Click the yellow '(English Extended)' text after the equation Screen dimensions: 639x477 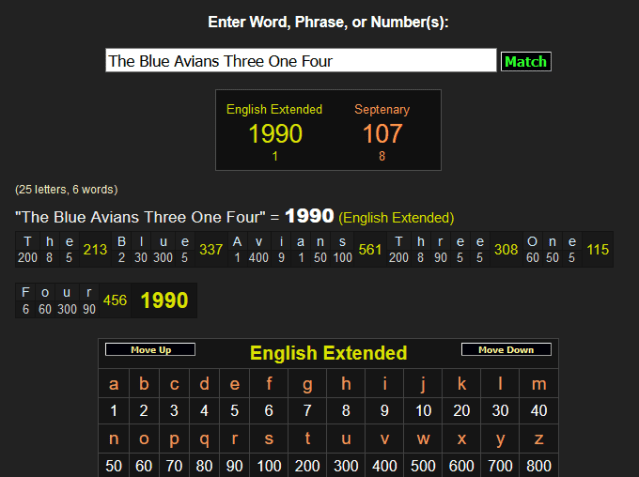pos(396,217)
